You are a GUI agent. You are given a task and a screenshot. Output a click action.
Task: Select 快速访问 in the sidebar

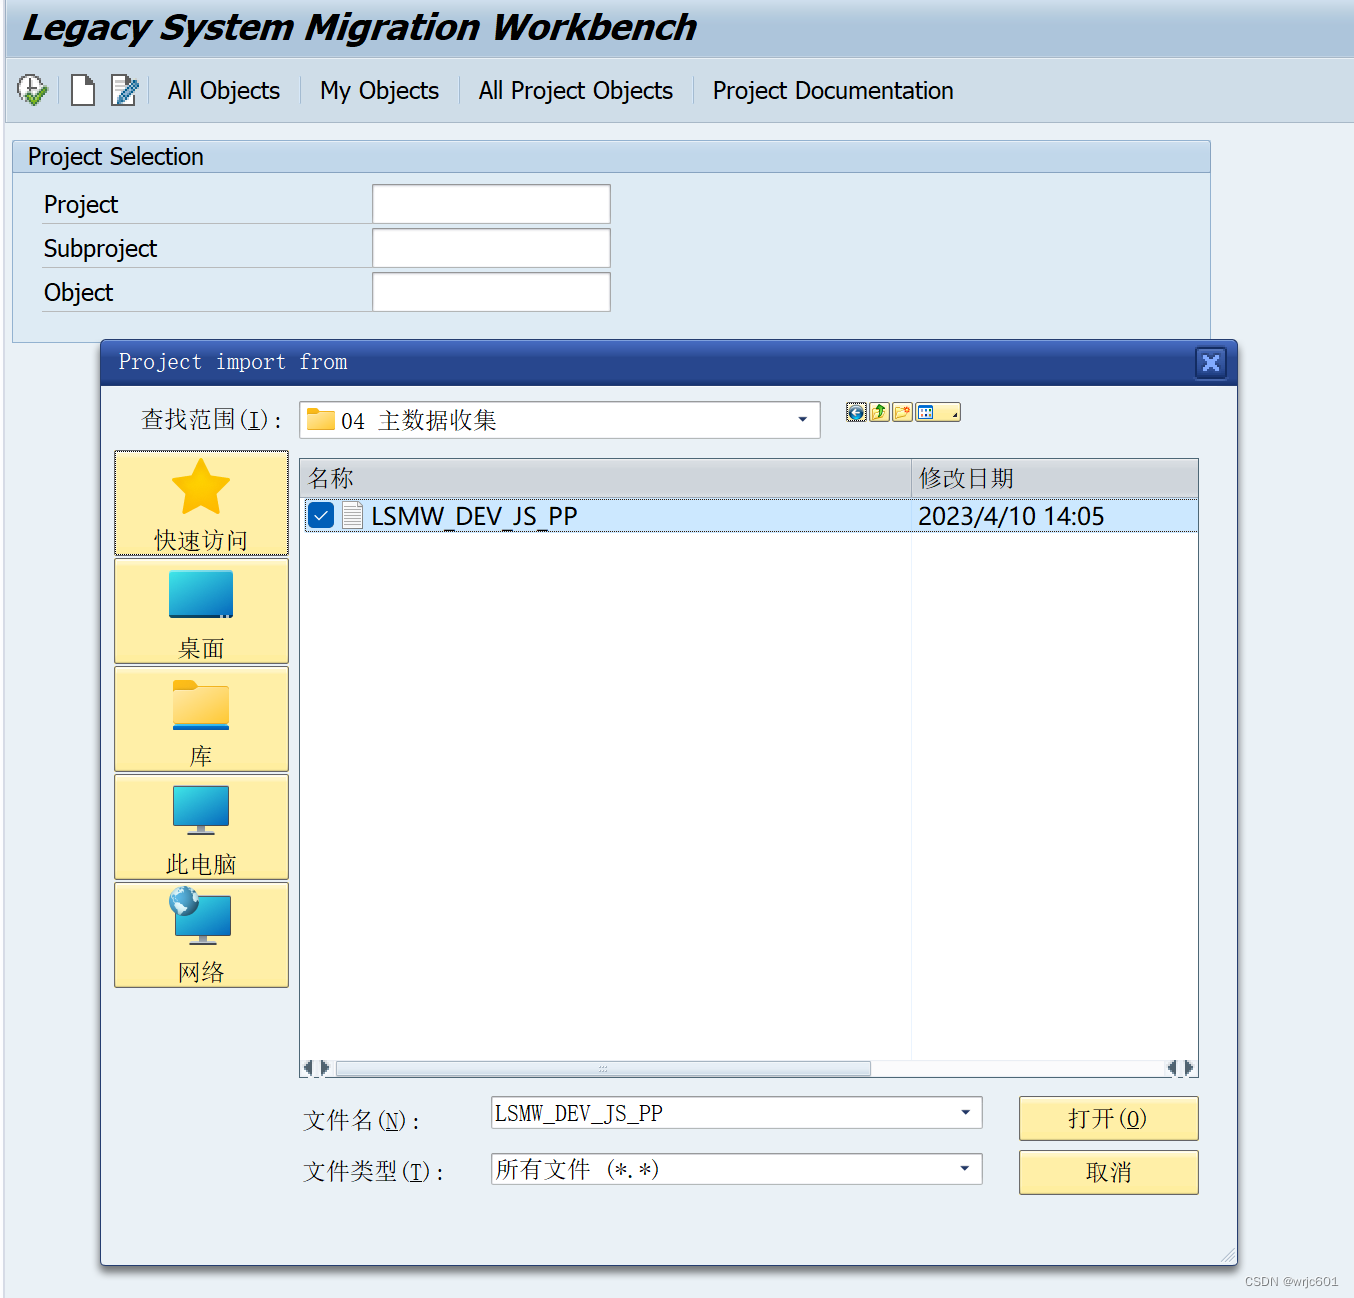(x=201, y=503)
